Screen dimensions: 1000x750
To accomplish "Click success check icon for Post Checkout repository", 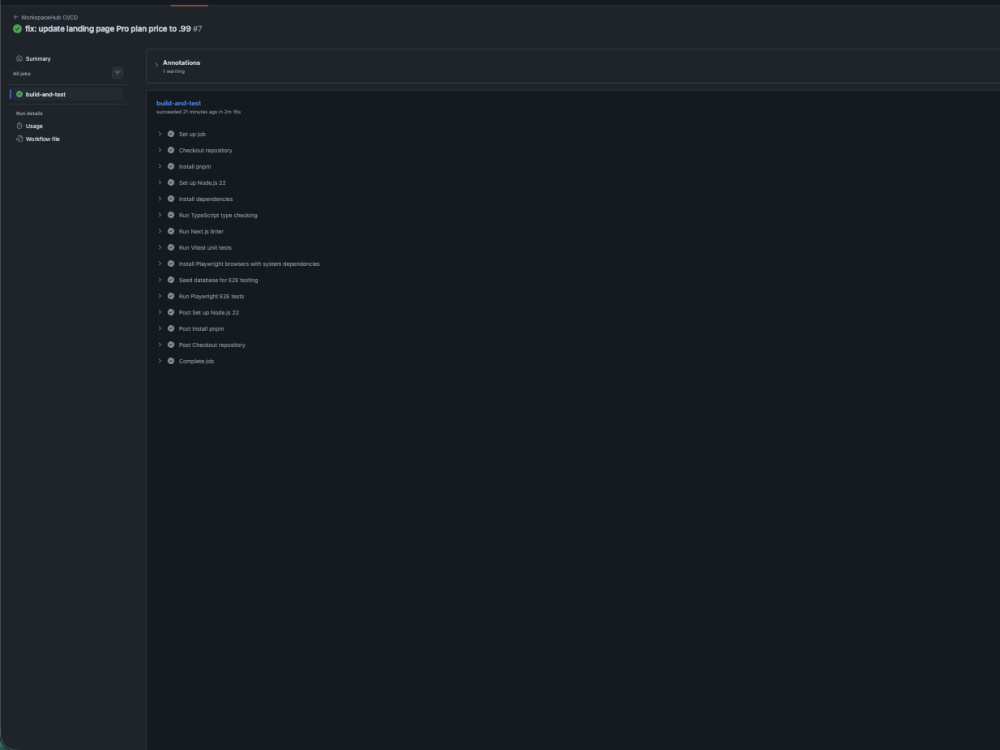I will tap(171, 345).
